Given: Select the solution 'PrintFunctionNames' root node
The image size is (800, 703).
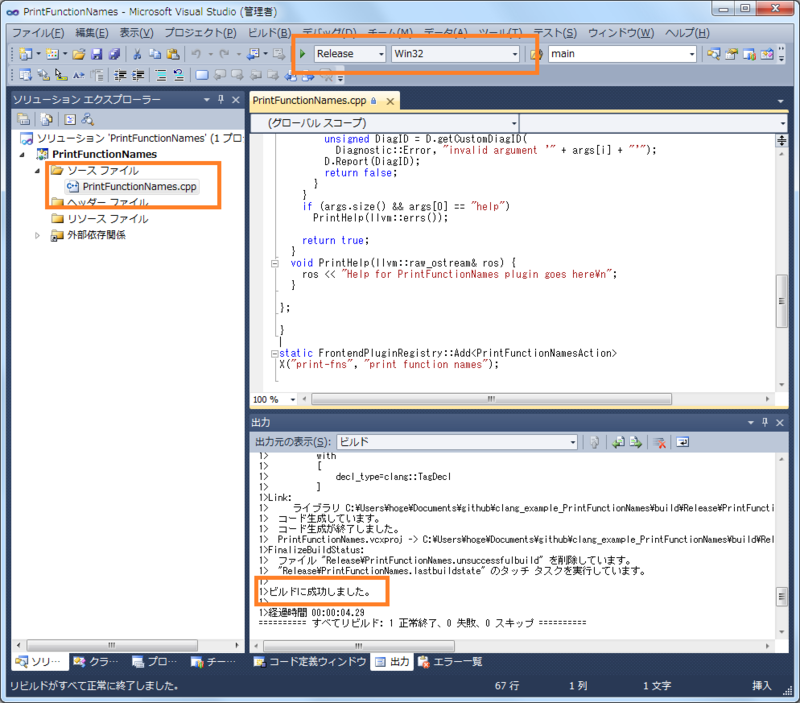Looking at the screenshot, I should (x=131, y=138).
